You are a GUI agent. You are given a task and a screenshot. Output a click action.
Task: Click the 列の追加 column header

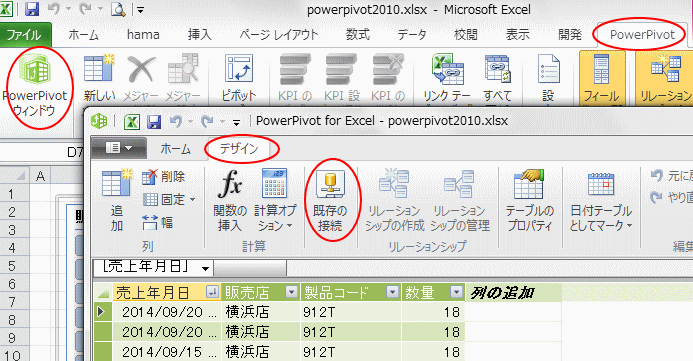(513, 293)
